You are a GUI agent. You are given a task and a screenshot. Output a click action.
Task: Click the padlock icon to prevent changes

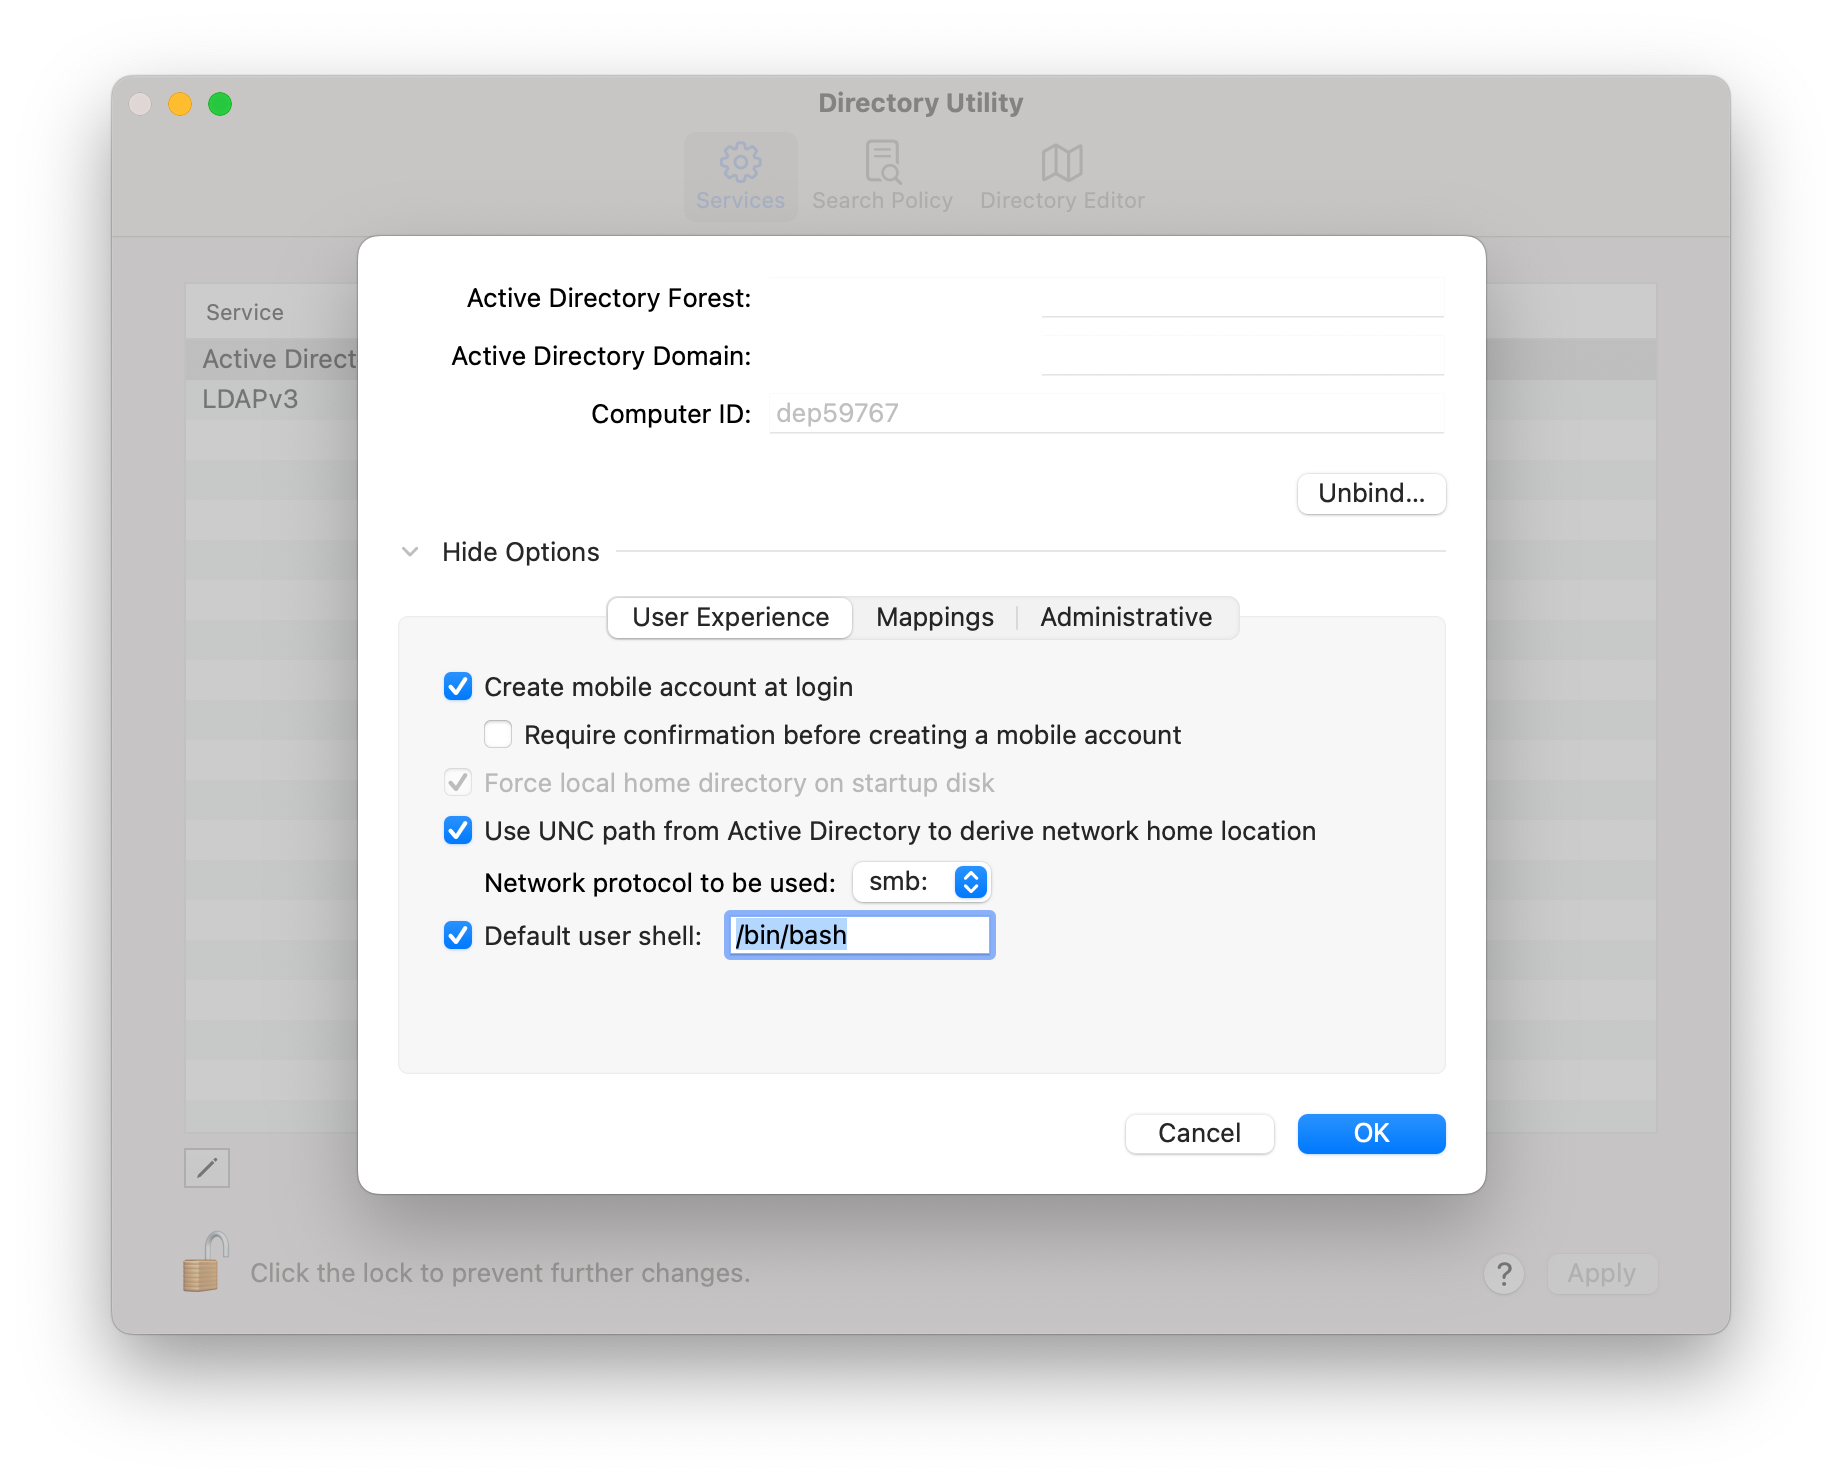pos(205,1263)
